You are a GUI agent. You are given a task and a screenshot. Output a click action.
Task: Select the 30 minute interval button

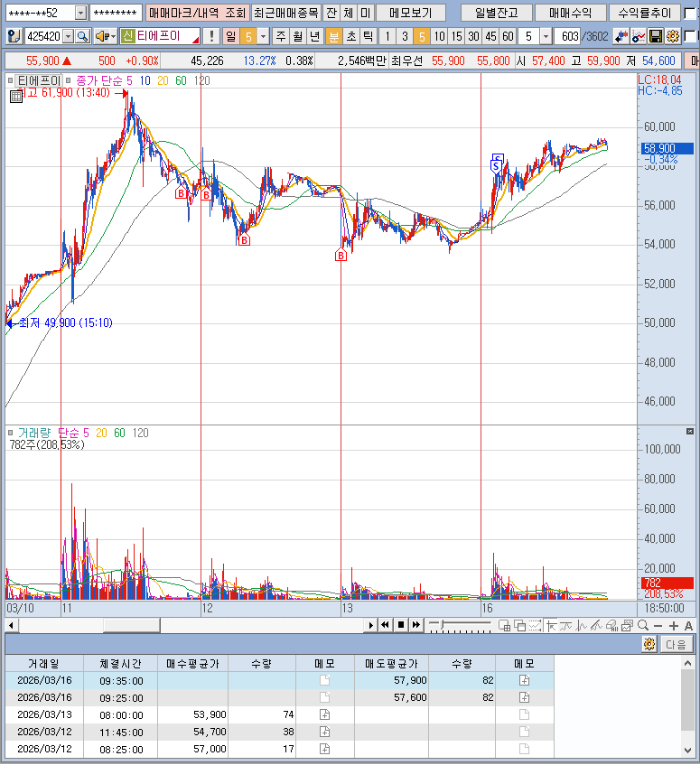click(473, 36)
